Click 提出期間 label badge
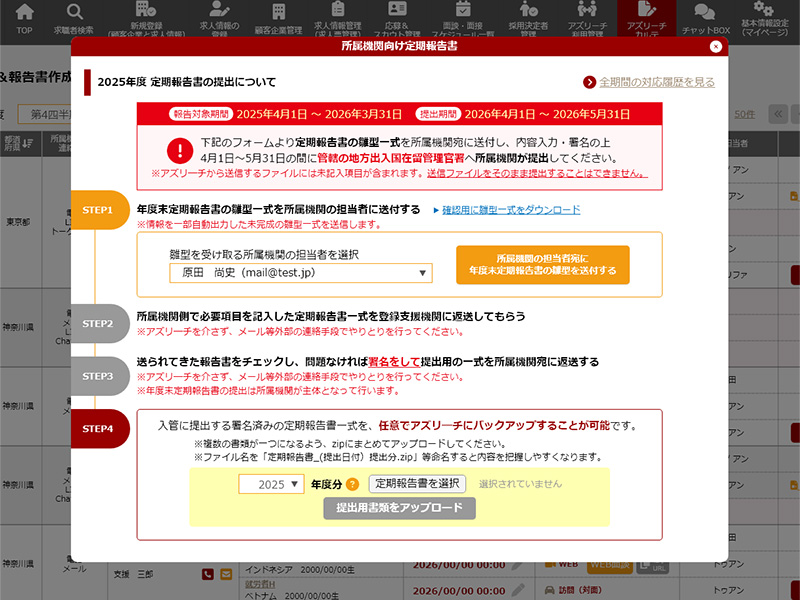Image resolution: width=800 pixels, height=600 pixels. [x=438, y=114]
